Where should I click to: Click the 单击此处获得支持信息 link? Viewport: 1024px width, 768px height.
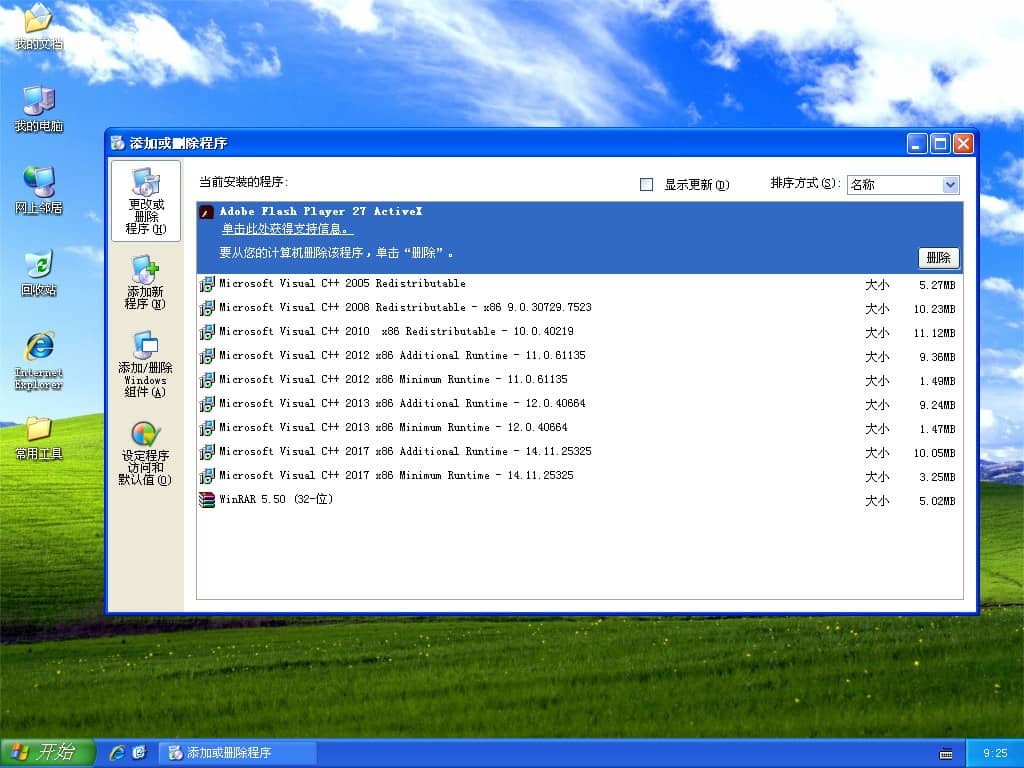click(x=287, y=230)
